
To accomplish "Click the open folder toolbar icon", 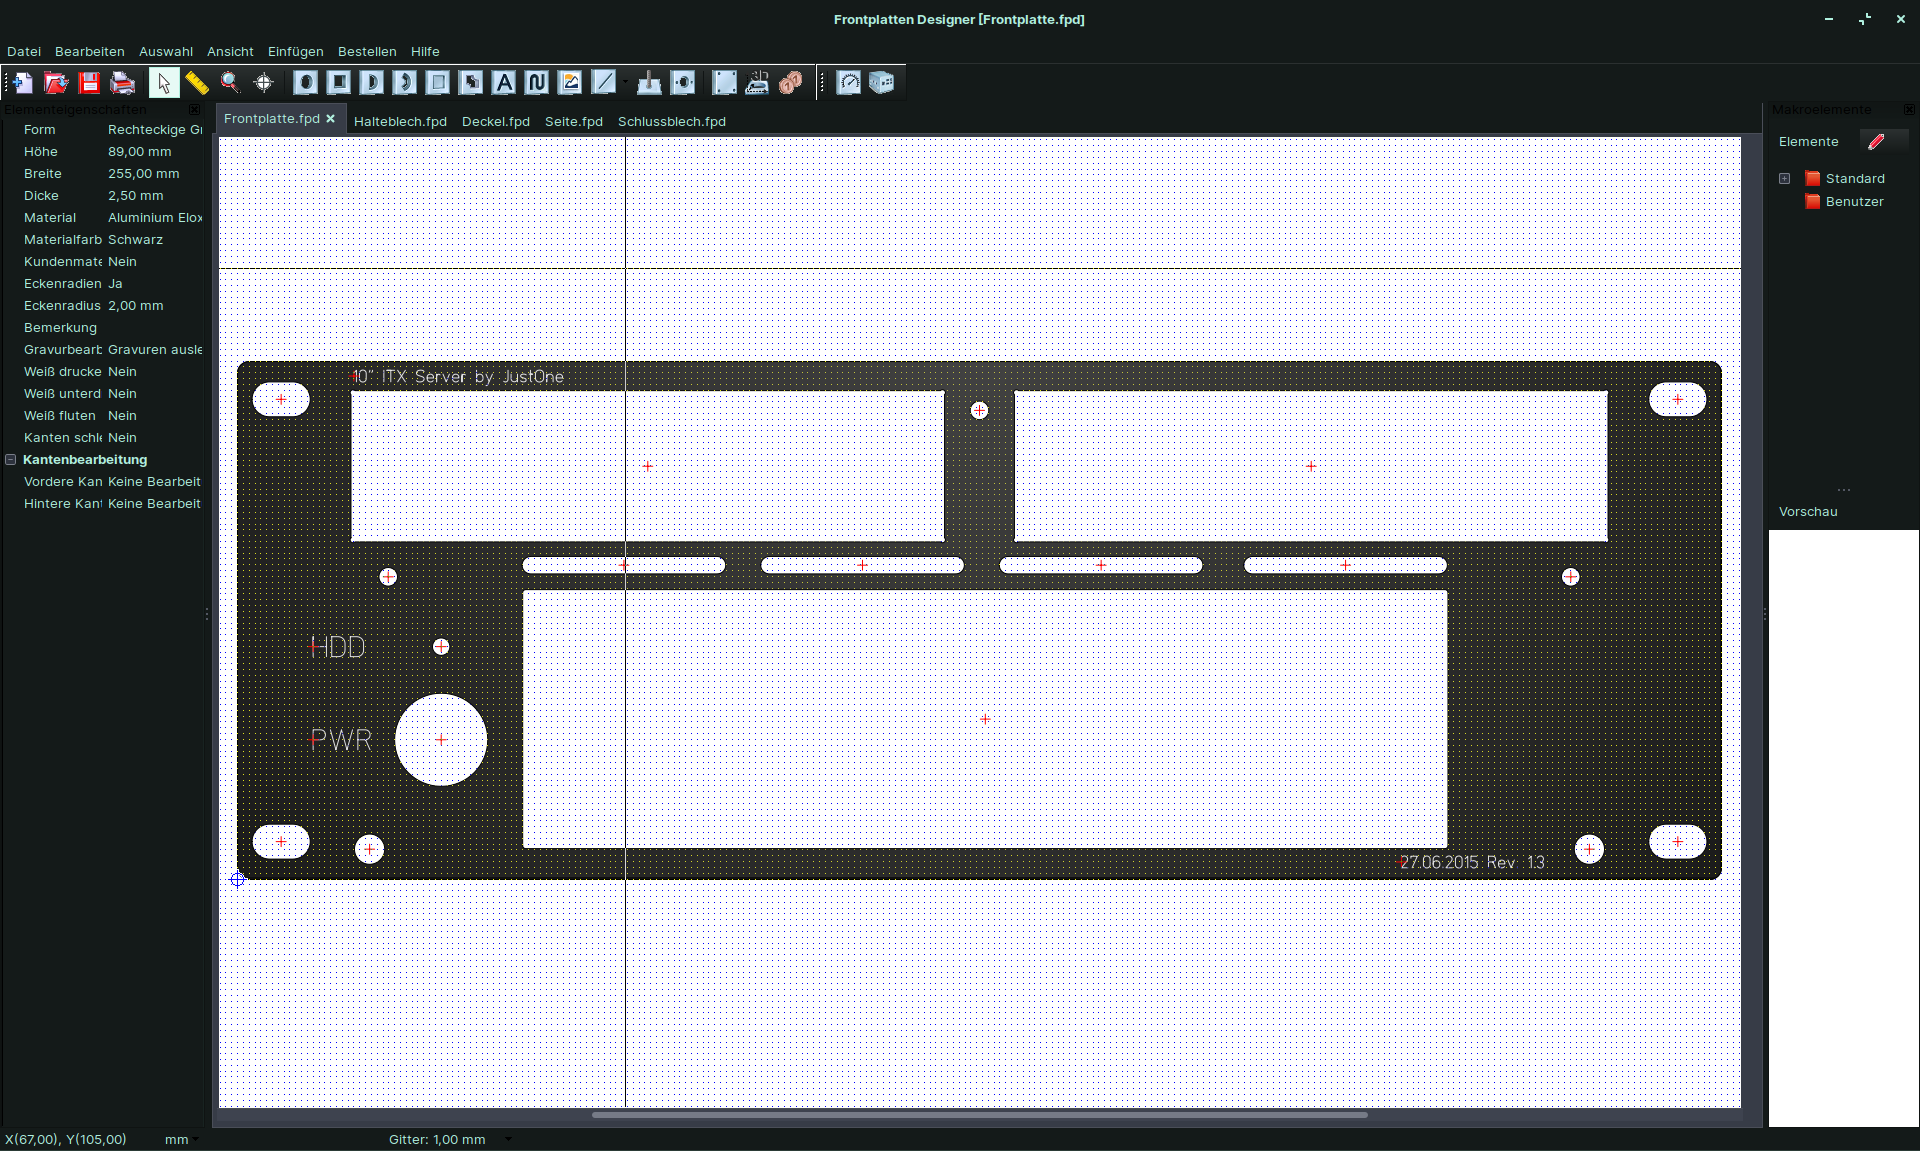I will pos(56,83).
